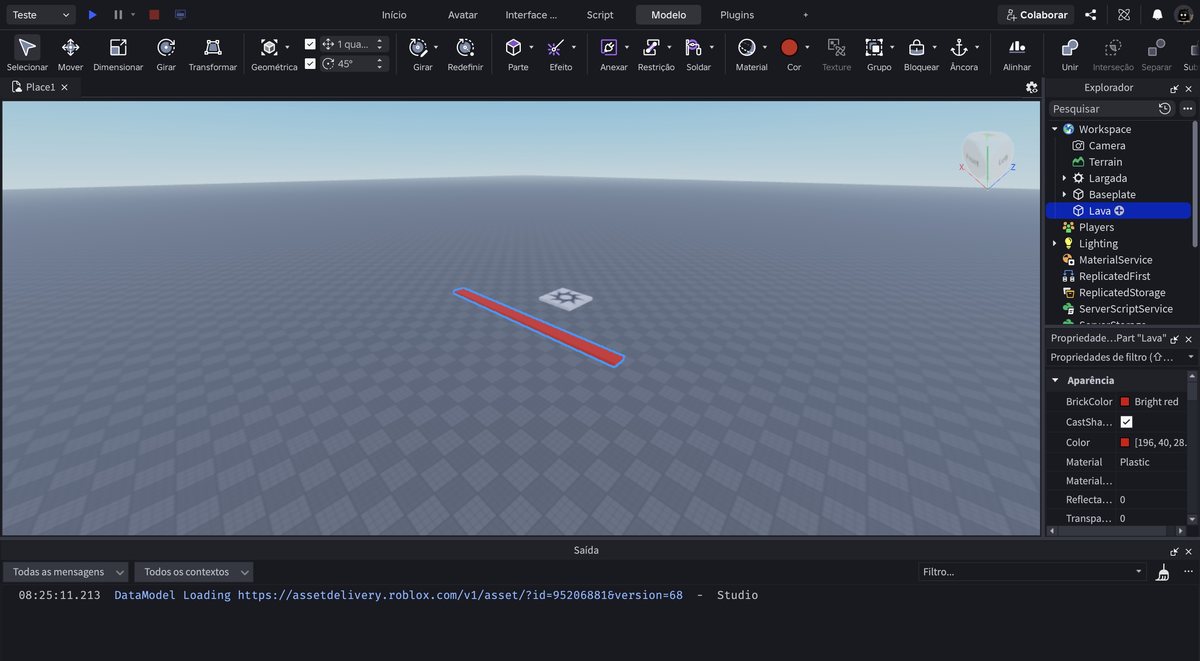Expand the Lighting service
This screenshot has width=1200, height=661.
(x=1054, y=243)
